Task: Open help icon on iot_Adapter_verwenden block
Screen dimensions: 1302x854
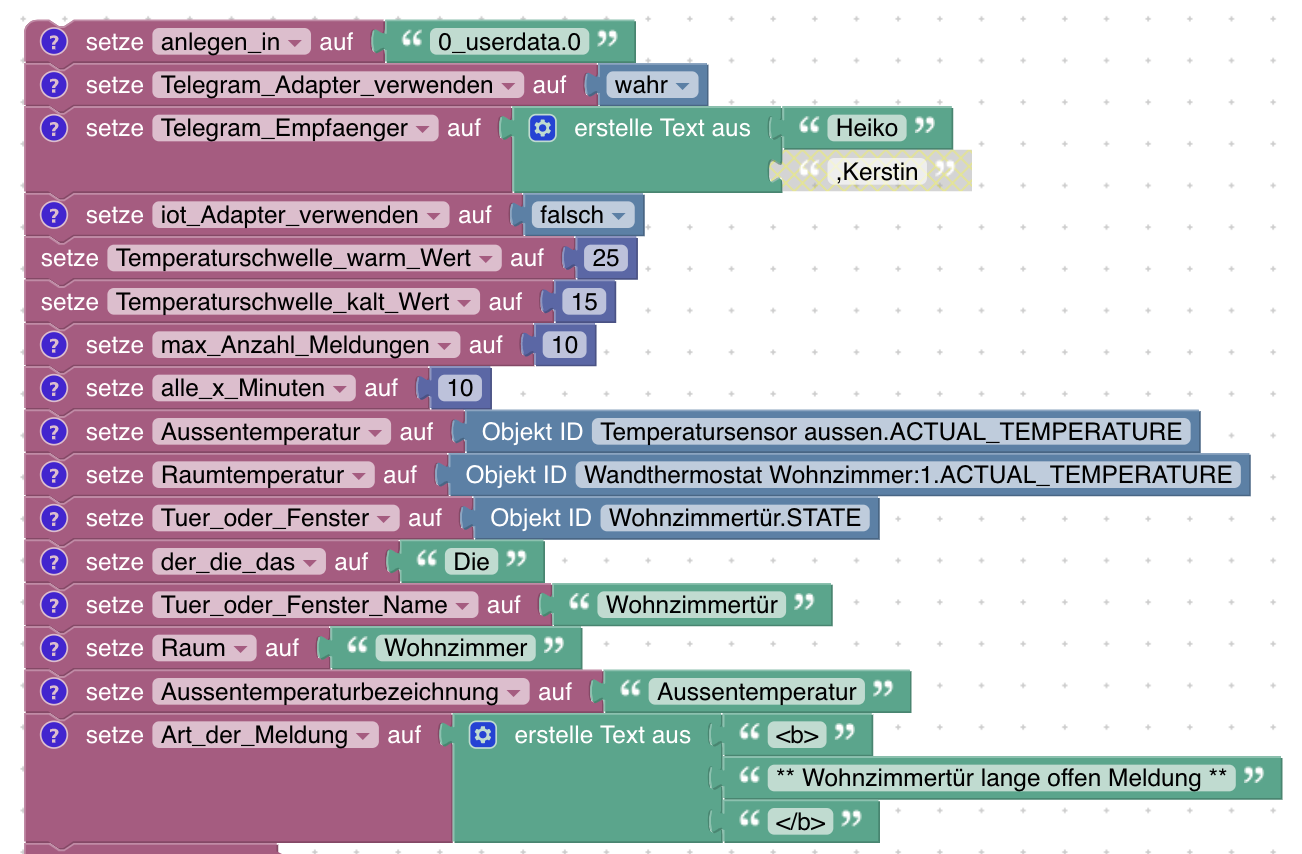Action: coord(54,215)
